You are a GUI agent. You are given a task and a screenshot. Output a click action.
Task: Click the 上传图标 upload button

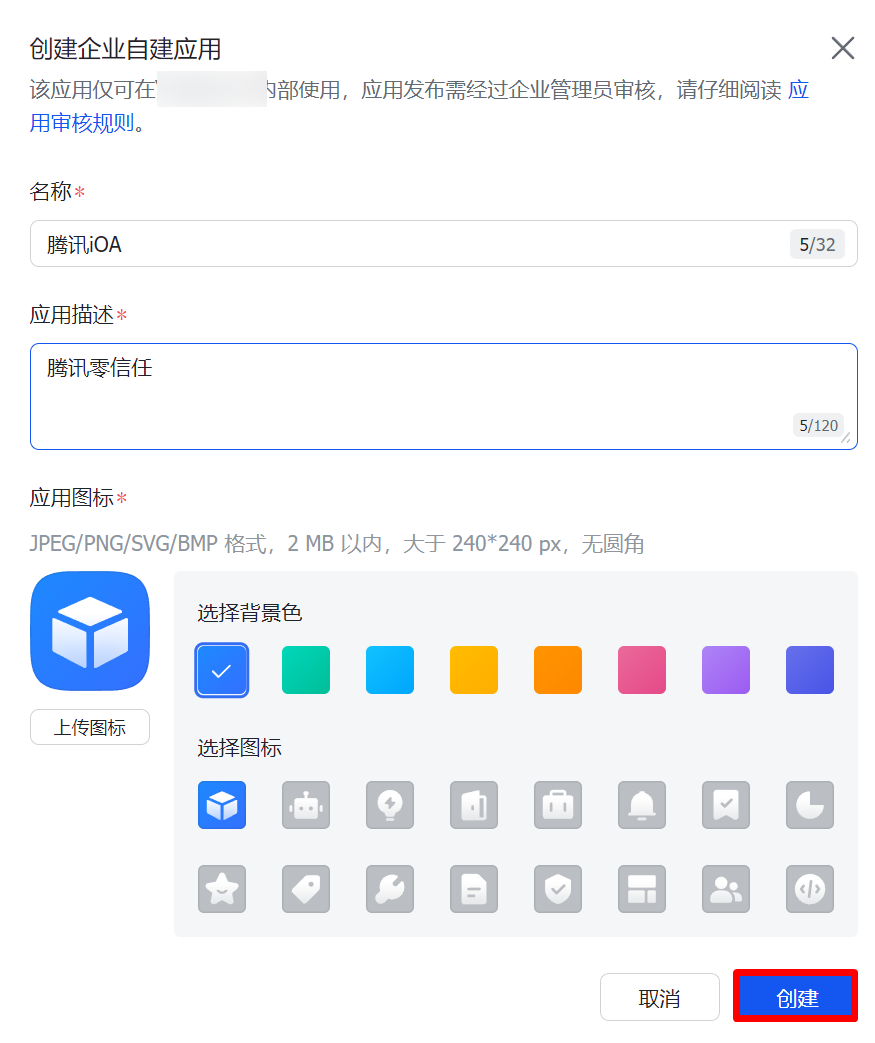coord(90,727)
